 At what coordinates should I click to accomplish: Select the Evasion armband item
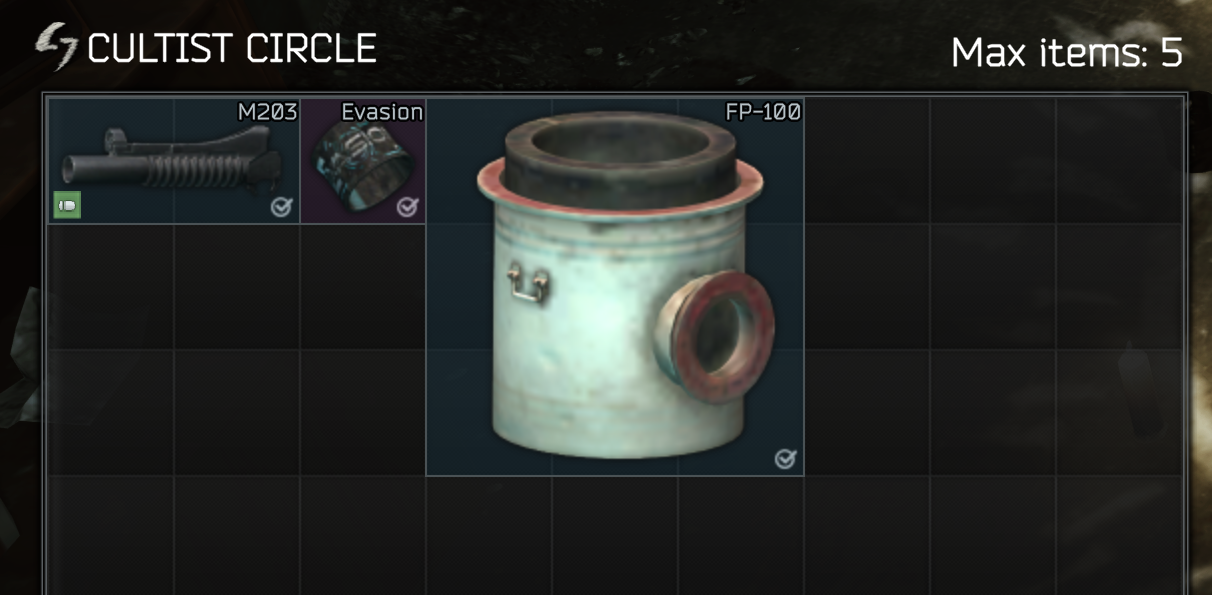click(x=363, y=161)
